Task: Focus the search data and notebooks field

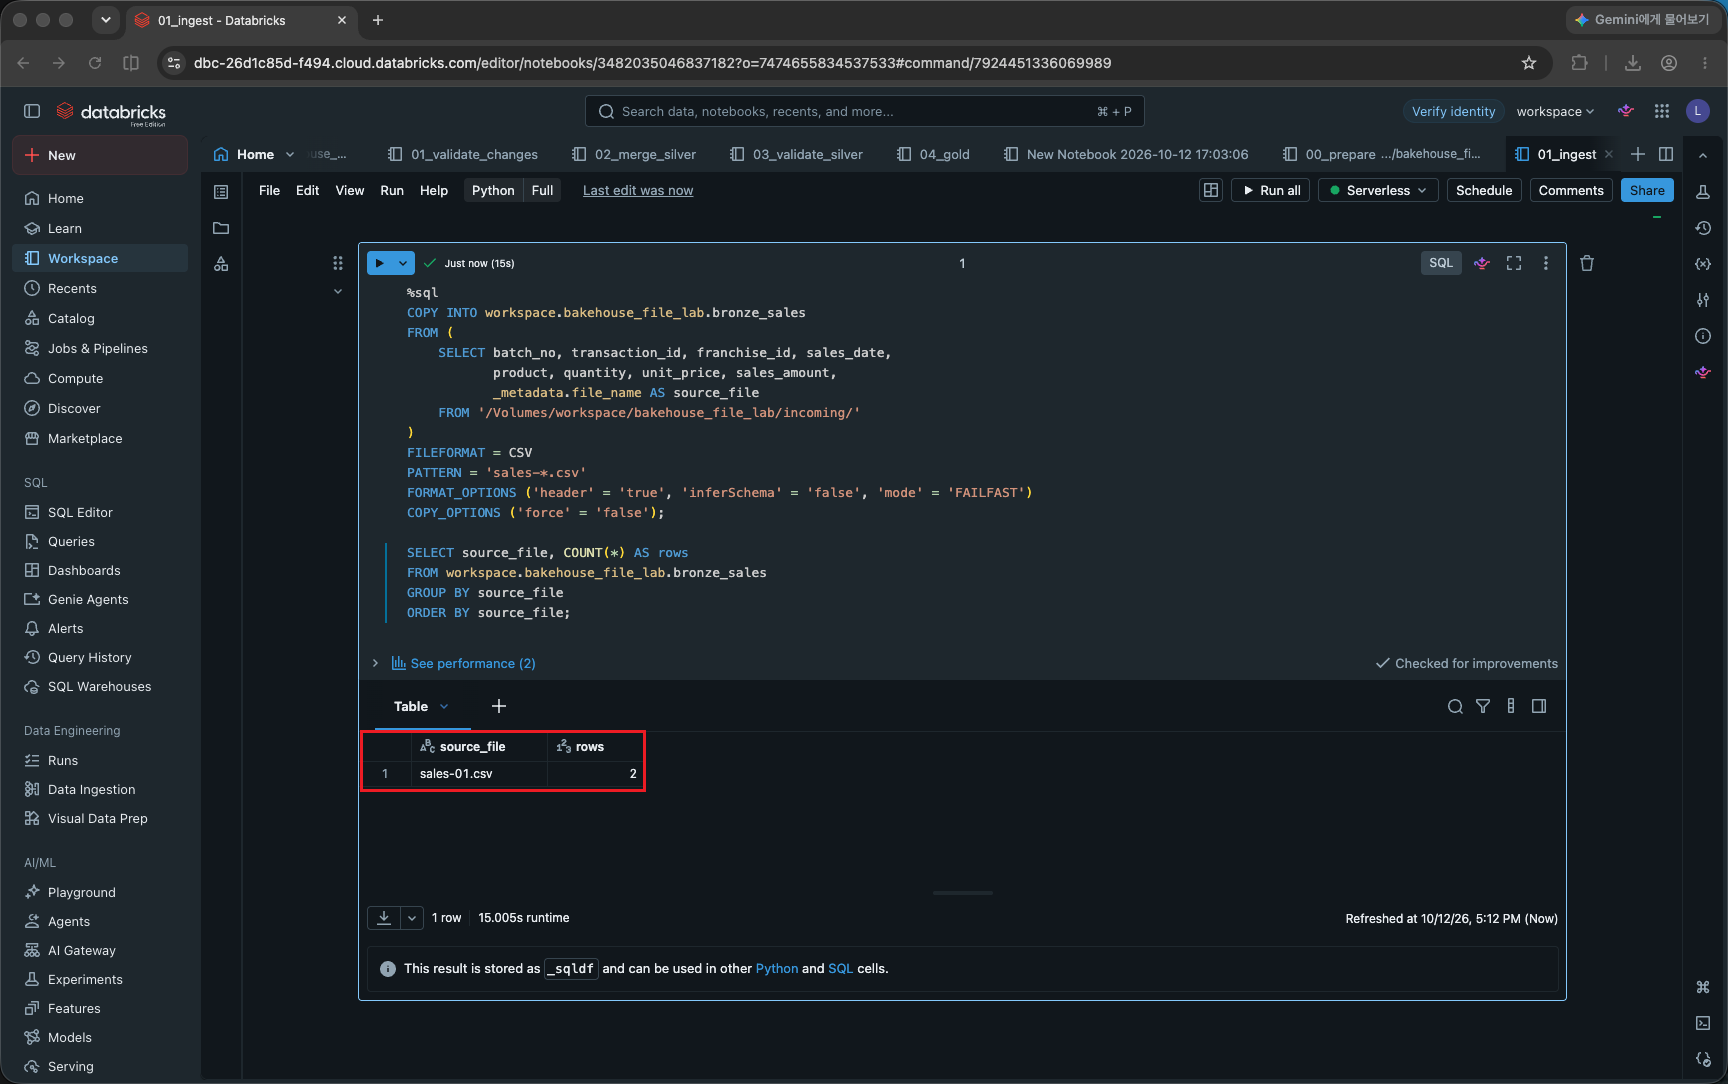Action: point(864,111)
